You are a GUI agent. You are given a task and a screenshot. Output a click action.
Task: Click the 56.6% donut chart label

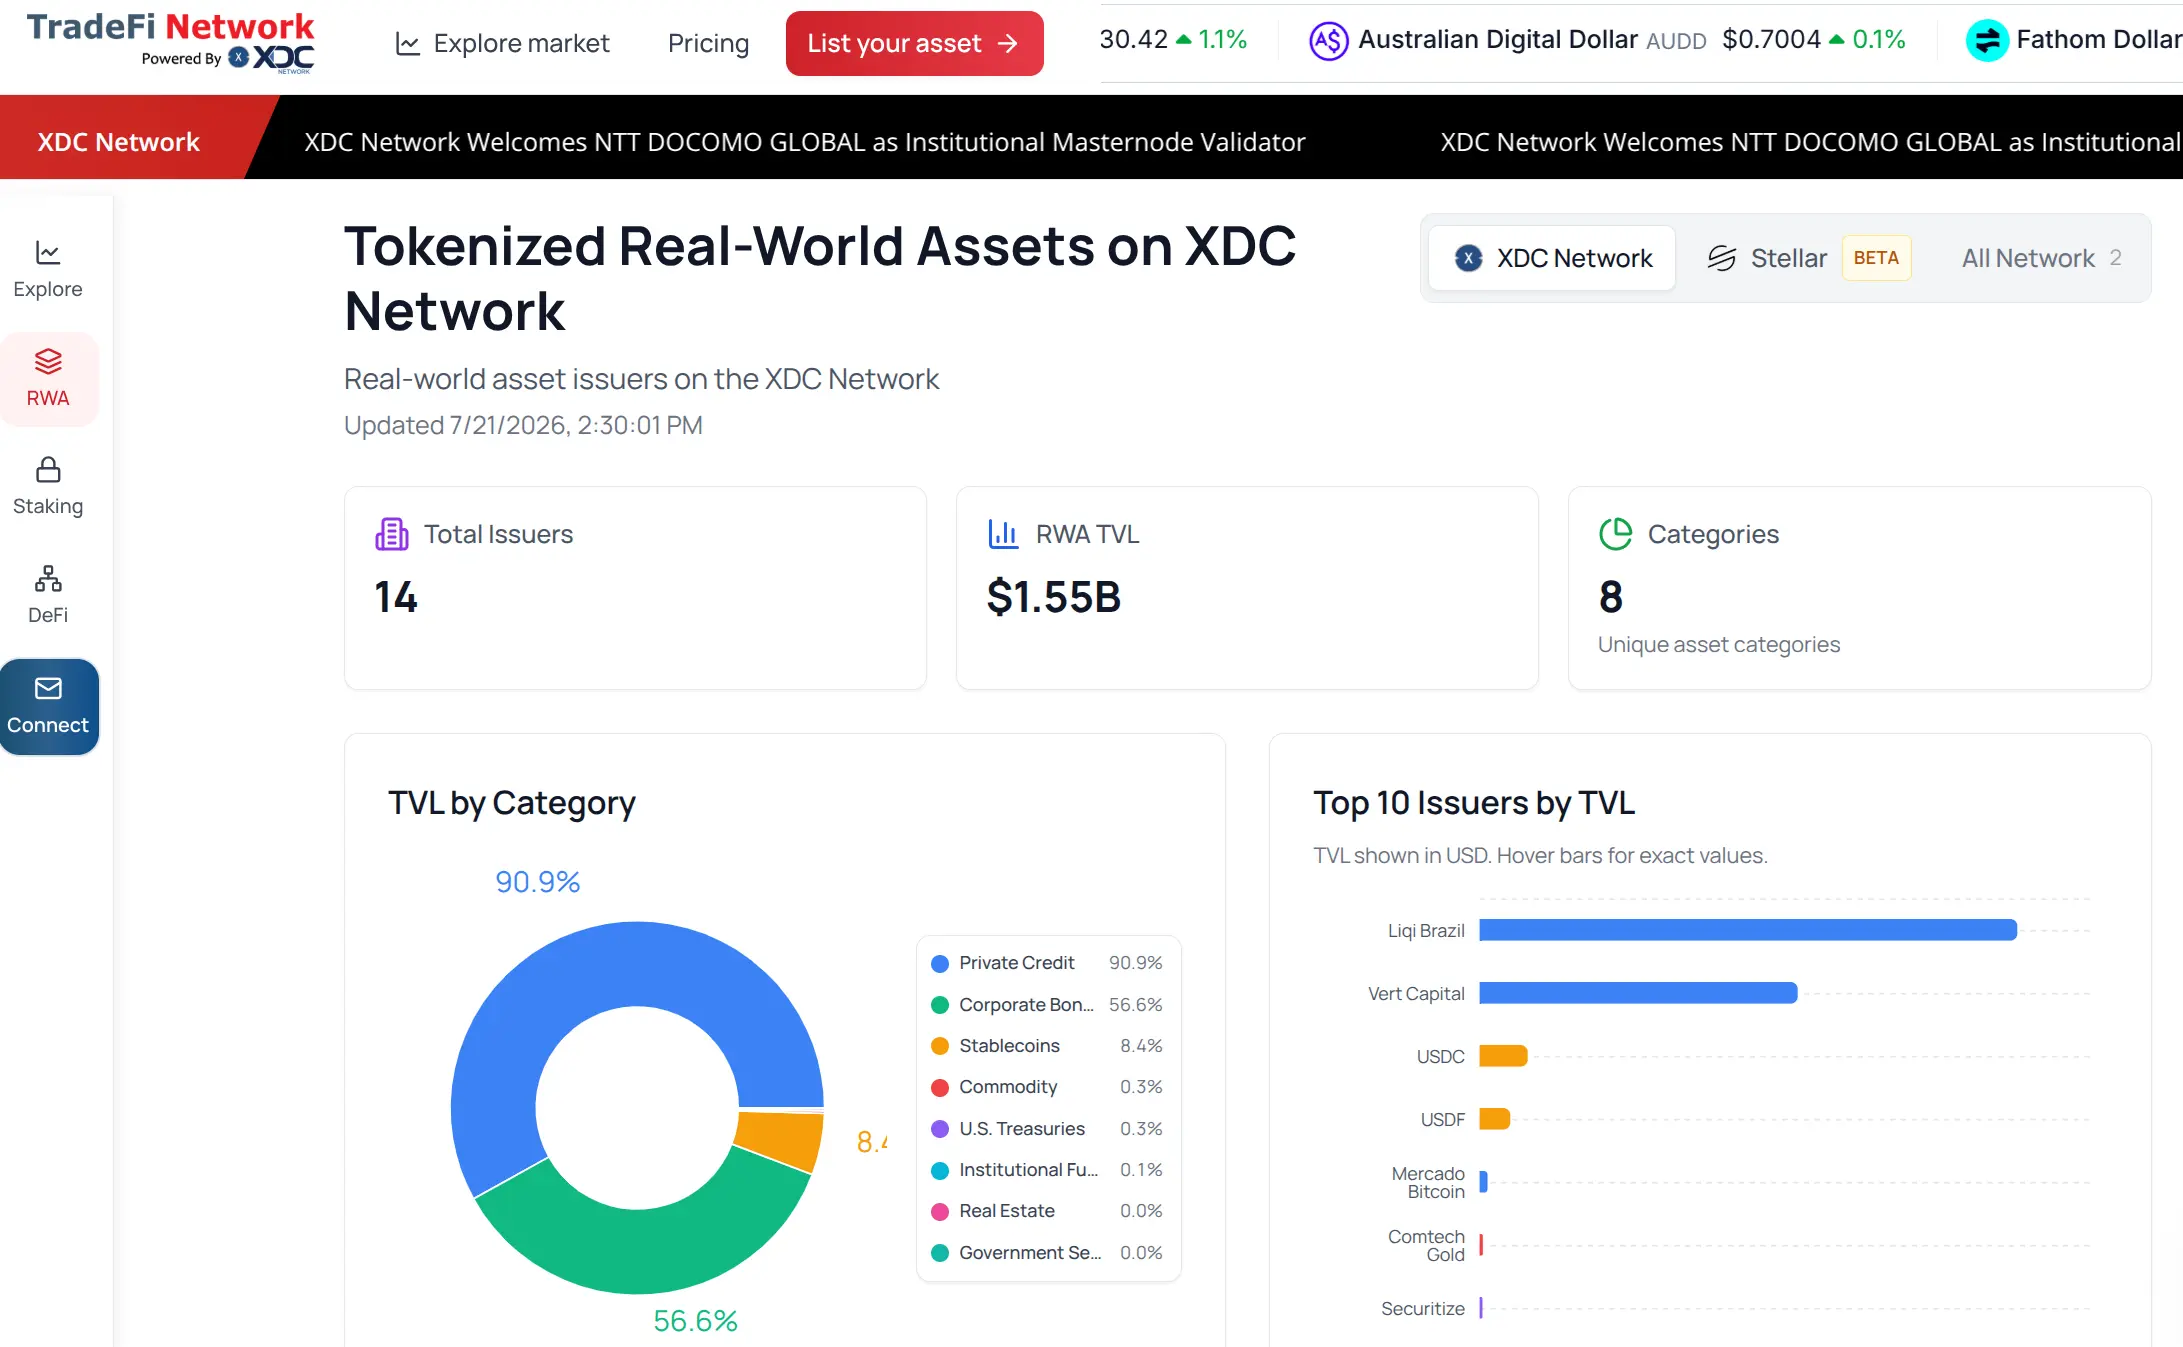tap(695, 1321)
